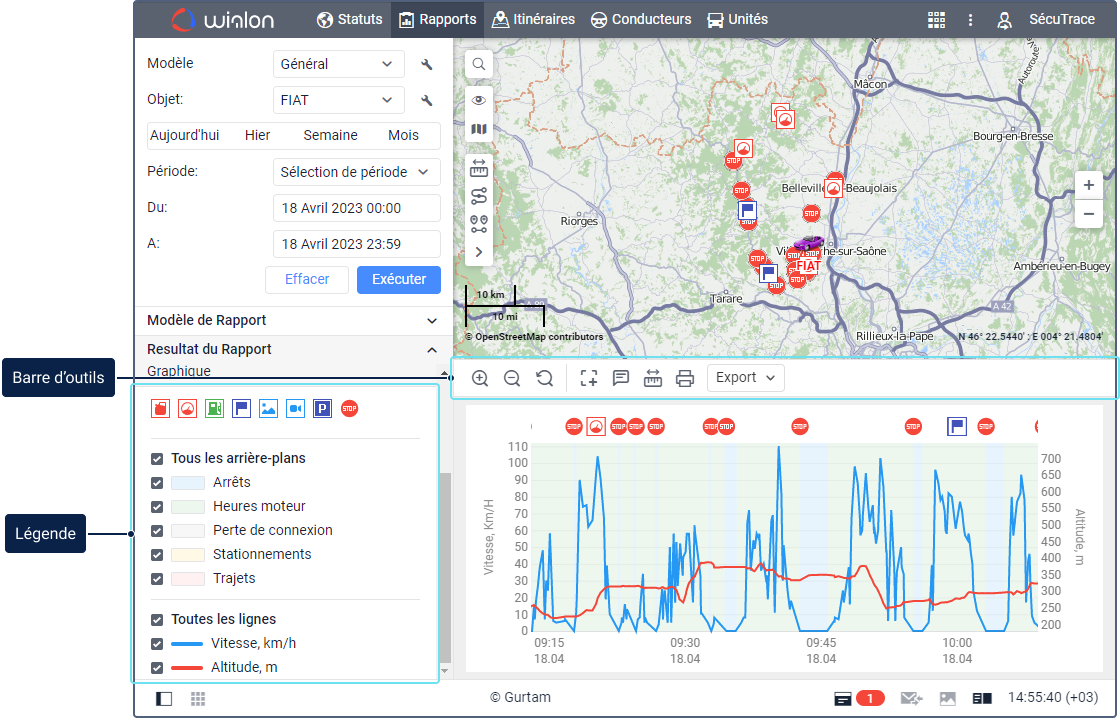
Task: Click the red STOP marker legend icon
Action: click(x=349, y=409)
